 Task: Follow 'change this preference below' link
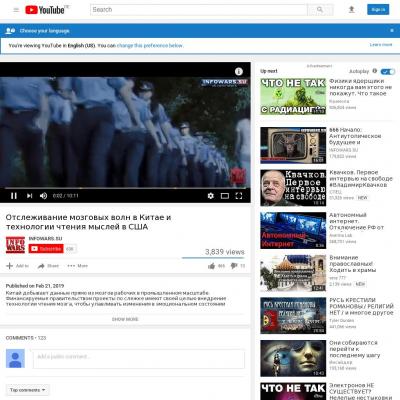150,45
